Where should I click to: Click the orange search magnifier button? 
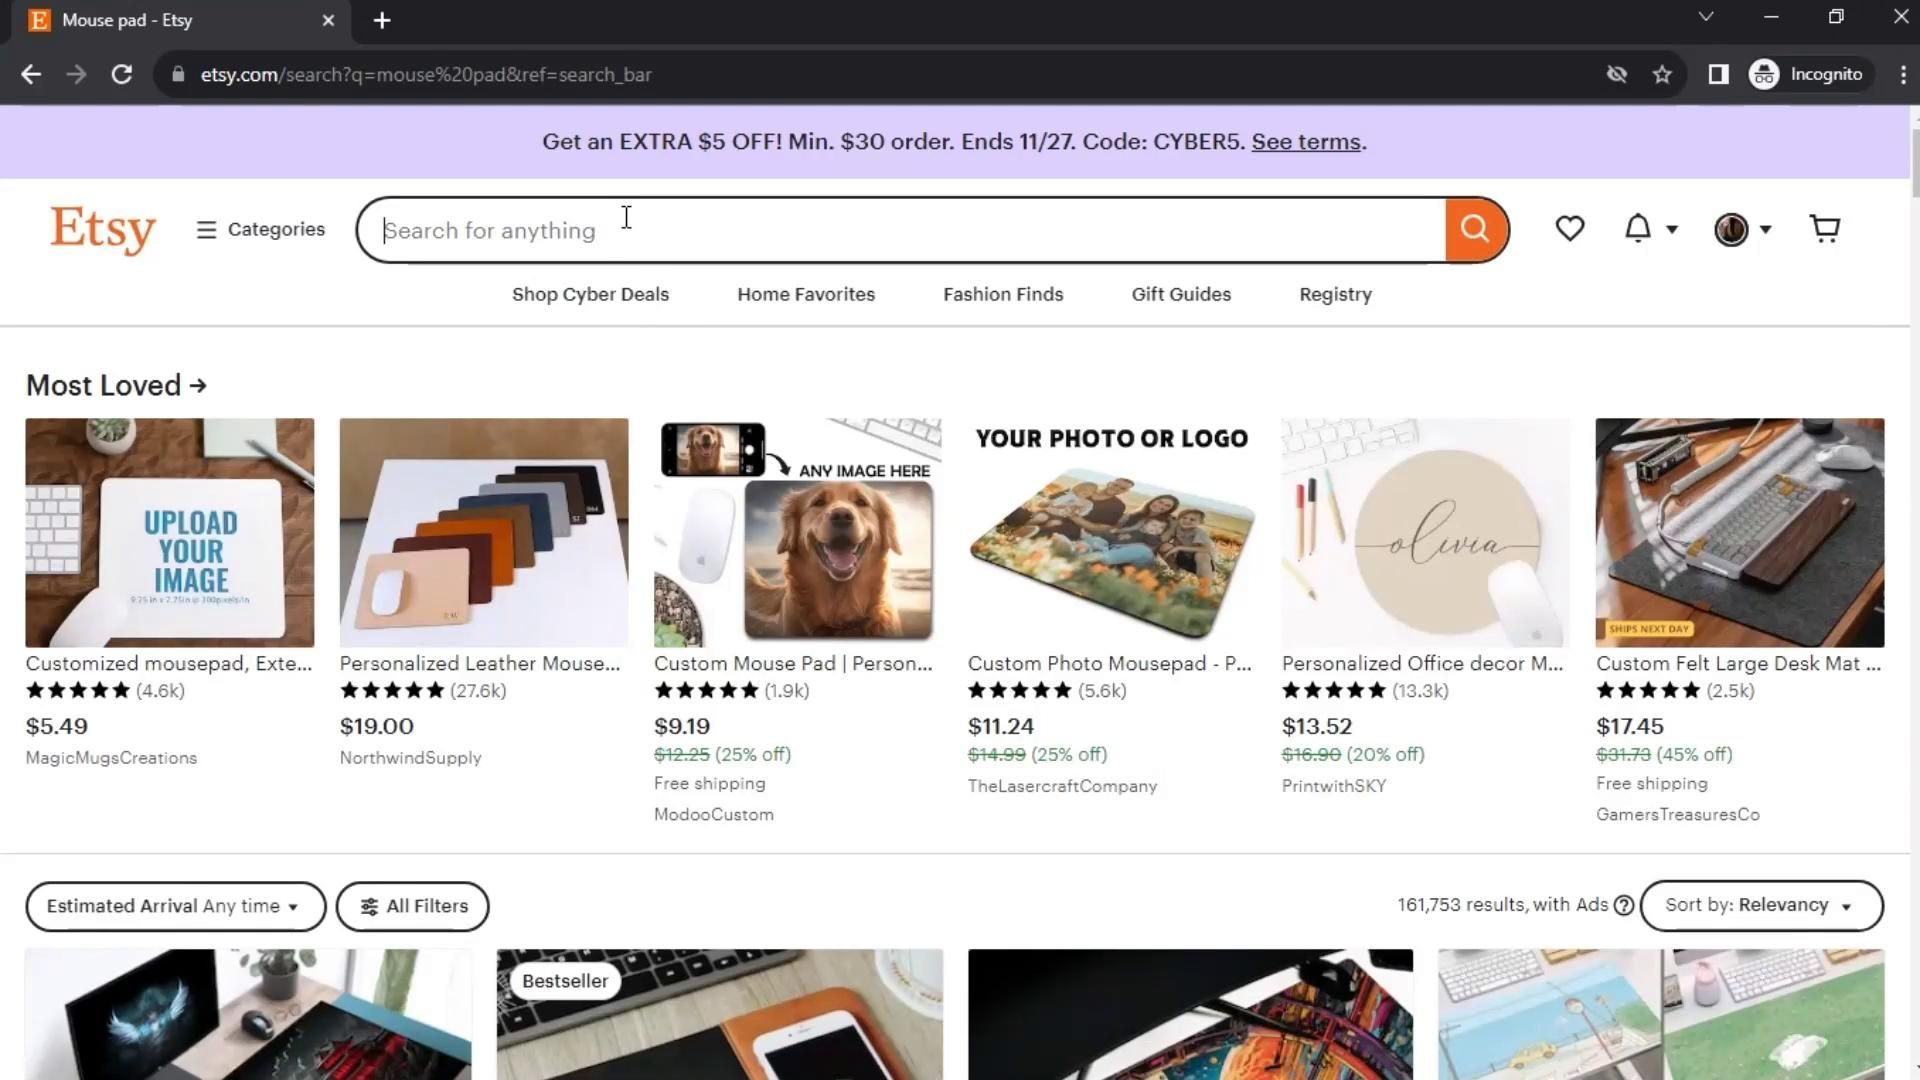(1475, 229)
